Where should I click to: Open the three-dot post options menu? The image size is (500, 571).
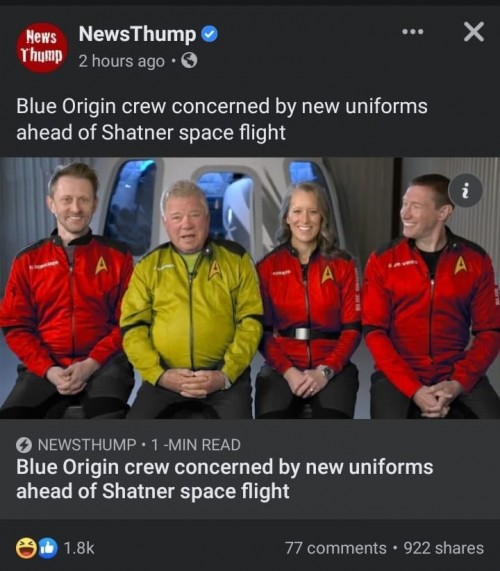click(413, 32)
